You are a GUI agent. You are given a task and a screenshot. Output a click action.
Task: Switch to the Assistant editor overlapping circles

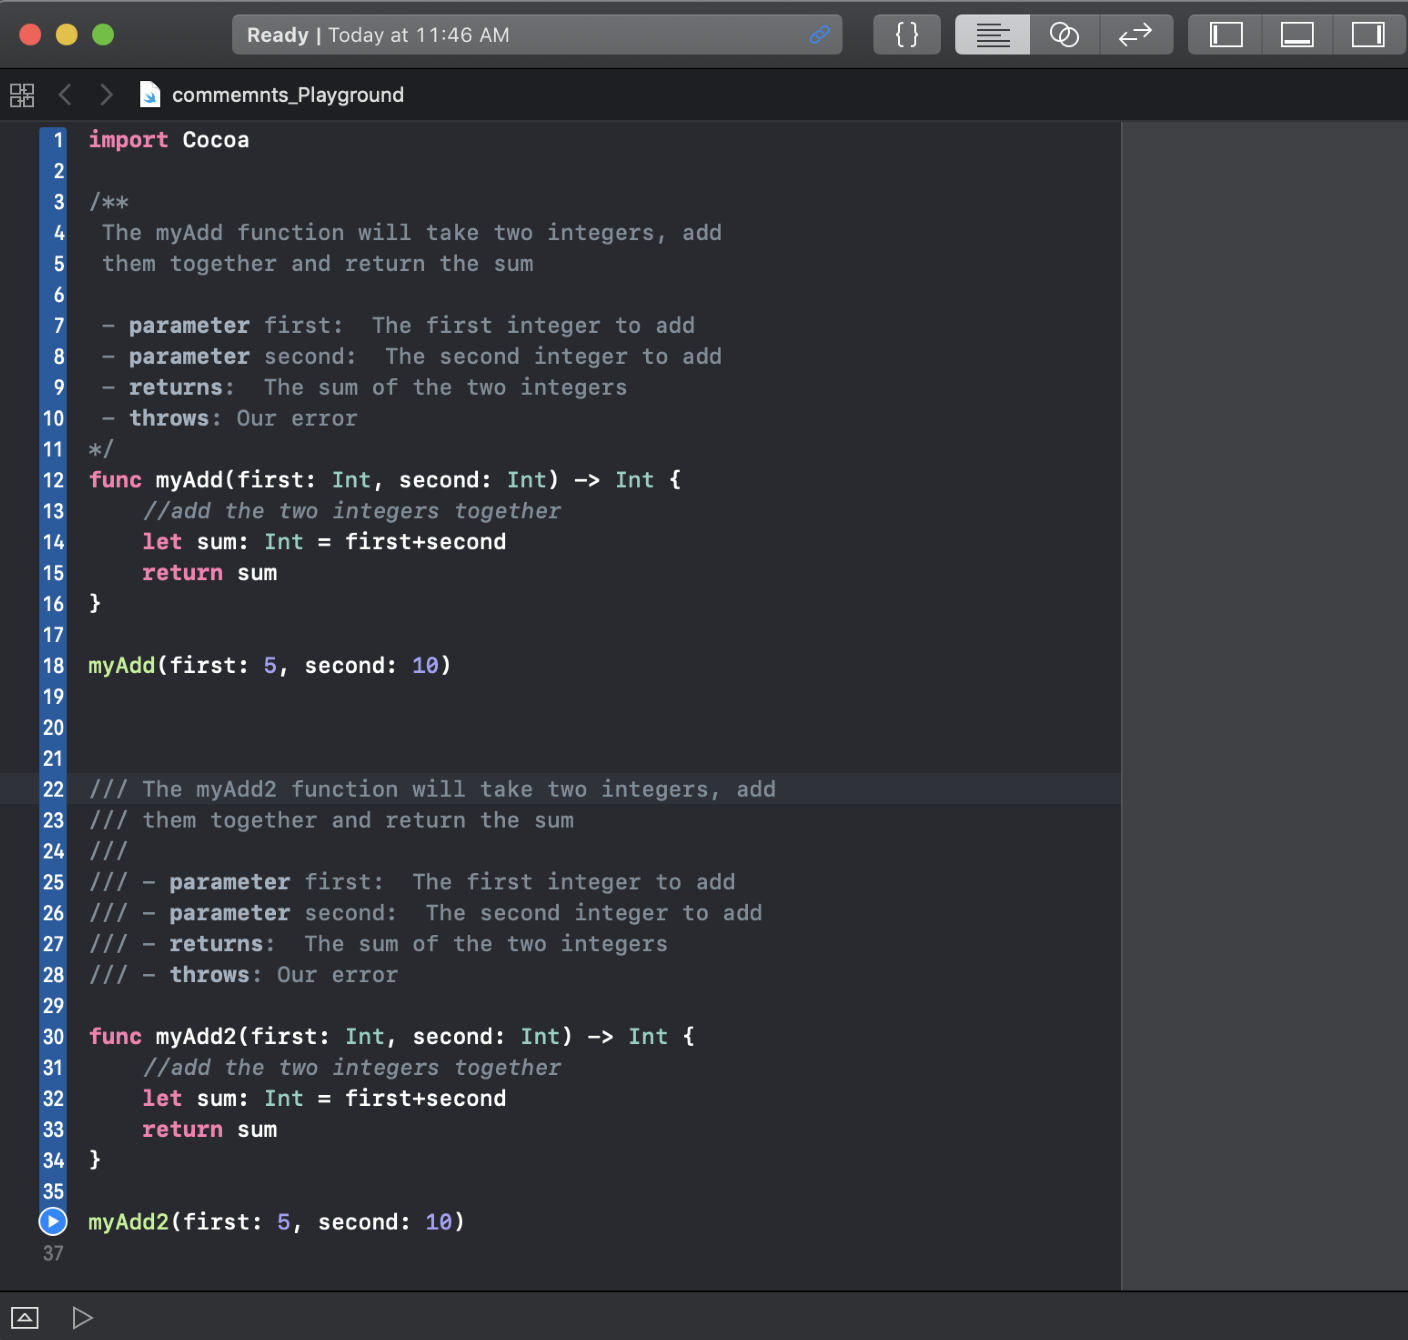tap(1064, 35)
